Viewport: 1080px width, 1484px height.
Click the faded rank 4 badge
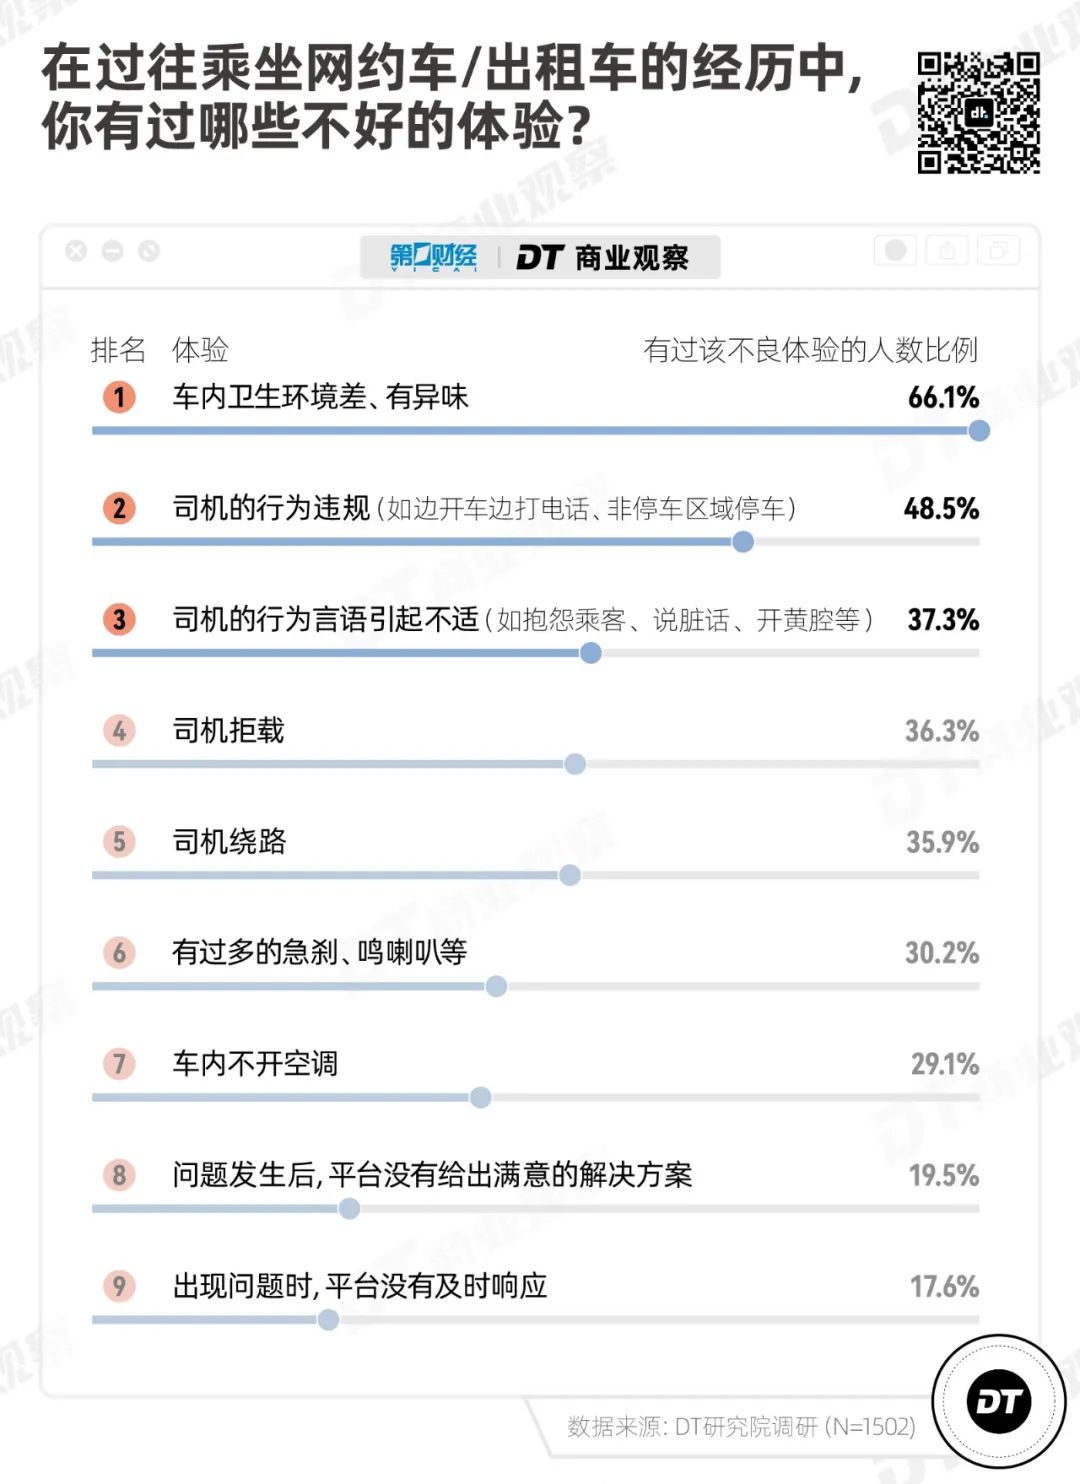(119, 730)
